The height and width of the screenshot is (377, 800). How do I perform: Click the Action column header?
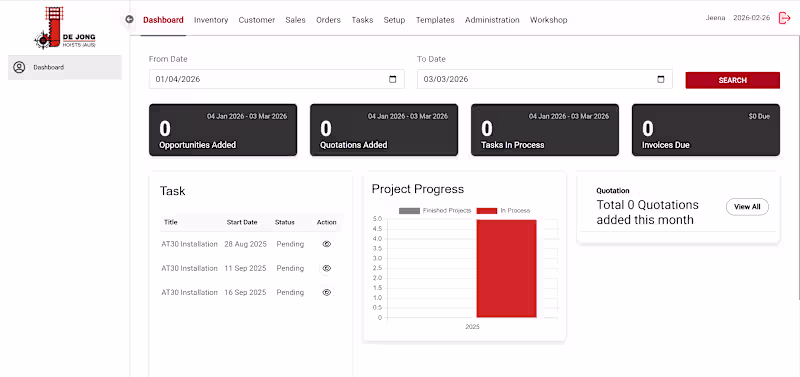coord(327,222)
